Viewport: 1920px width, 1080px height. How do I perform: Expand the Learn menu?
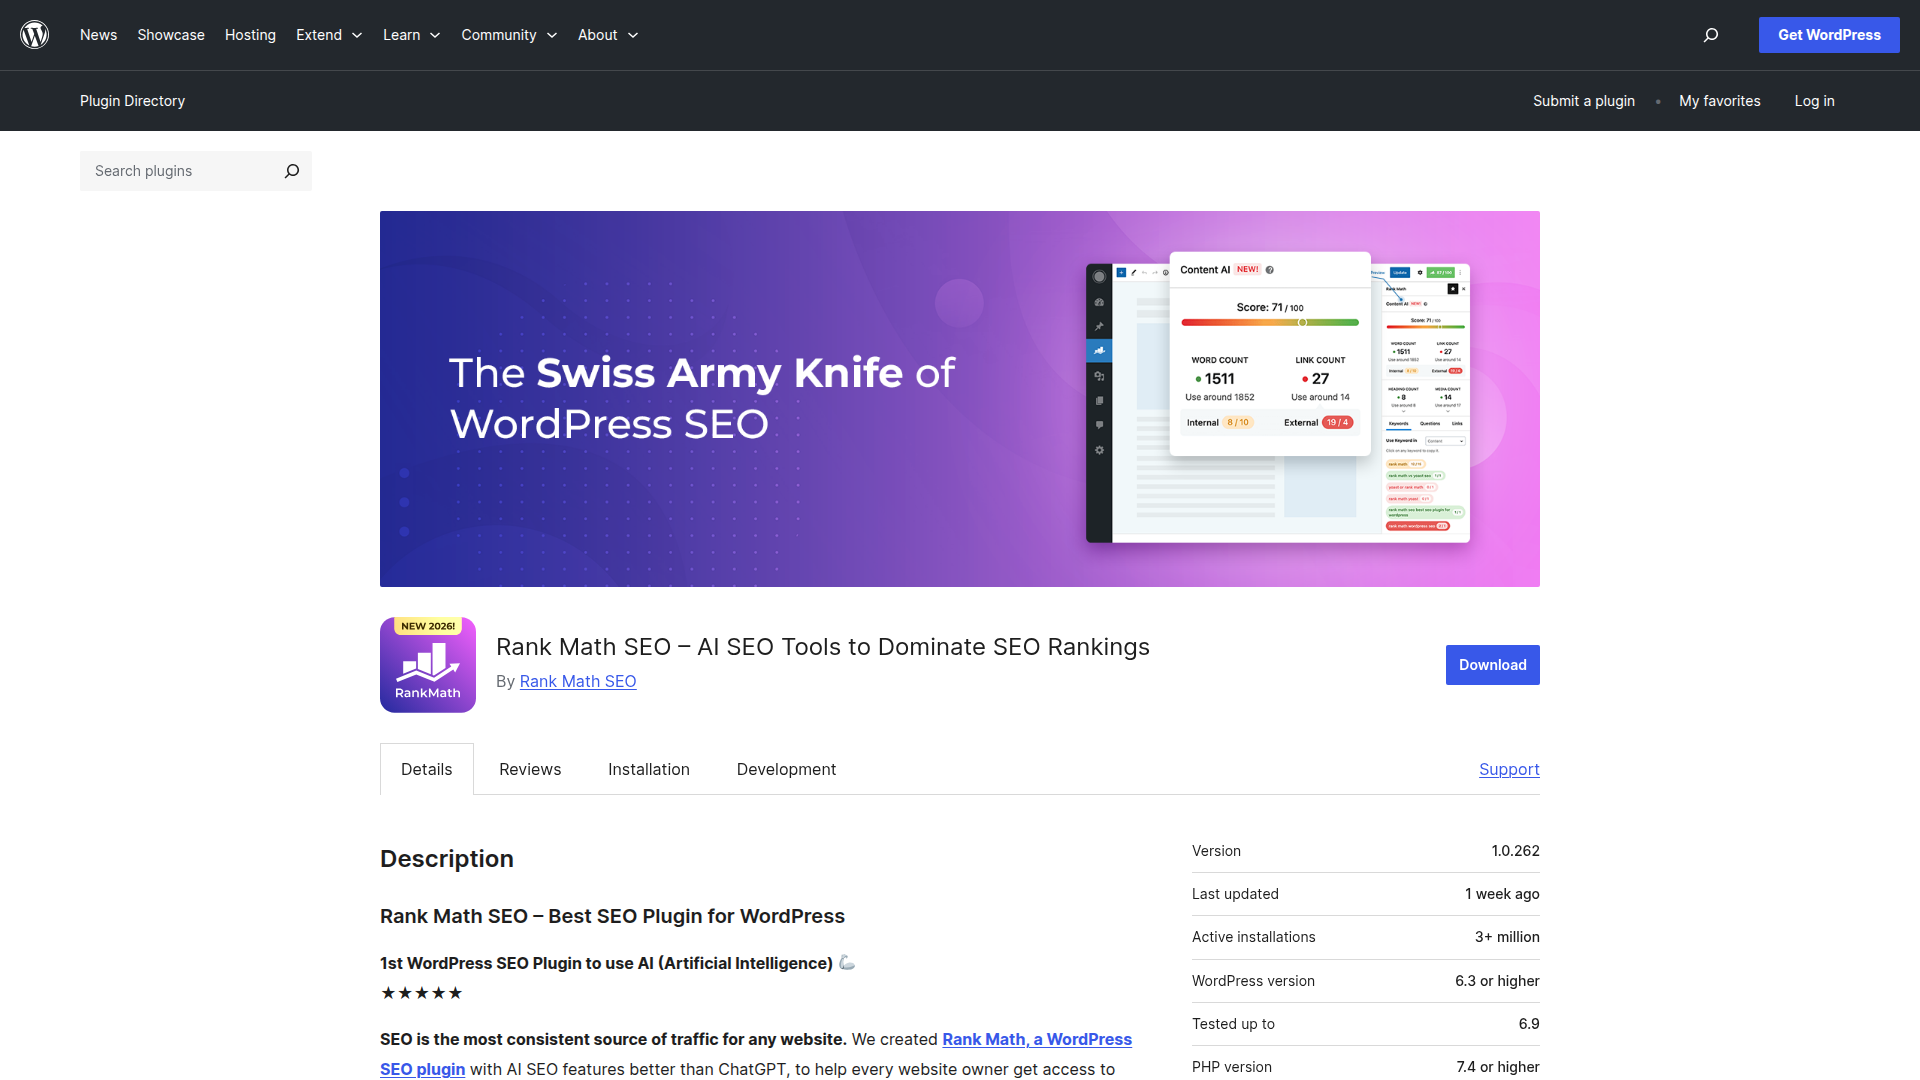412,35
